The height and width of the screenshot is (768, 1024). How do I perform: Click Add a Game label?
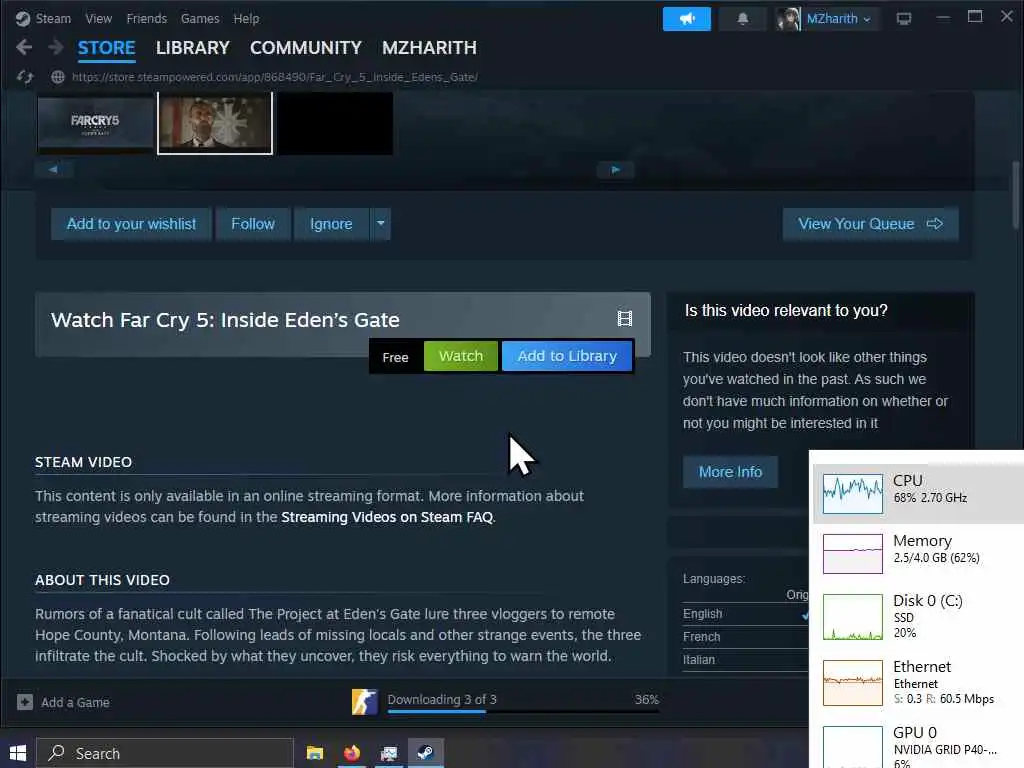75,703
